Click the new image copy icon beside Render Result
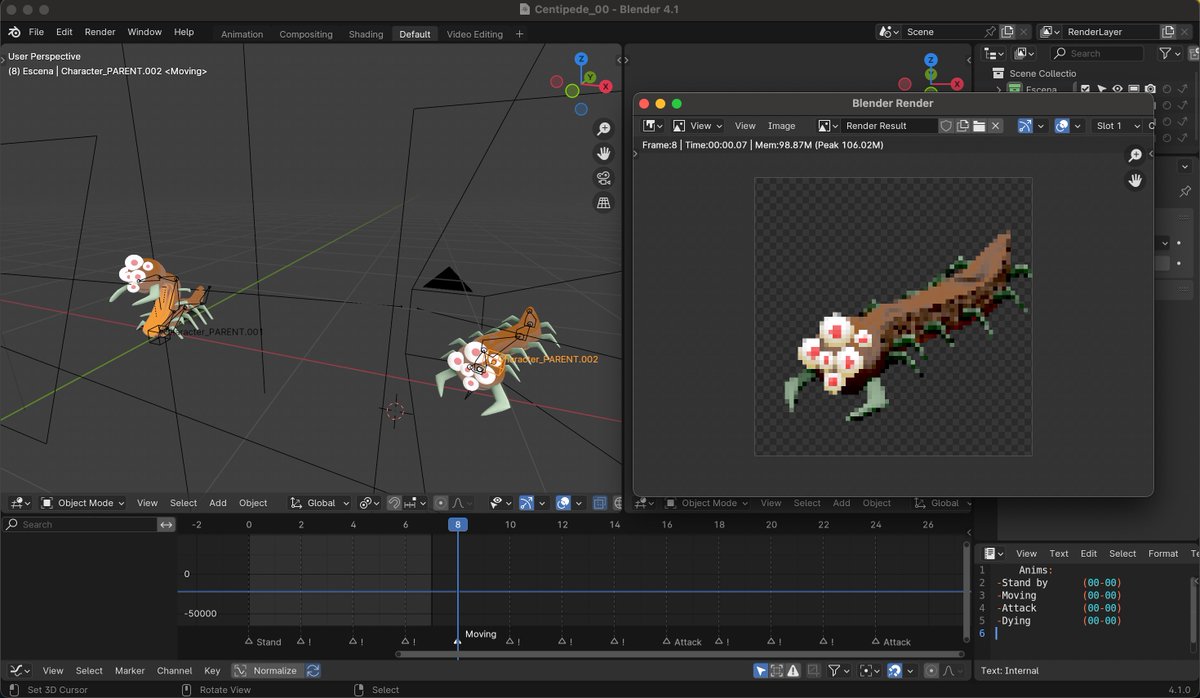This screenshot has width=1200, height=698. click(963, 126)
